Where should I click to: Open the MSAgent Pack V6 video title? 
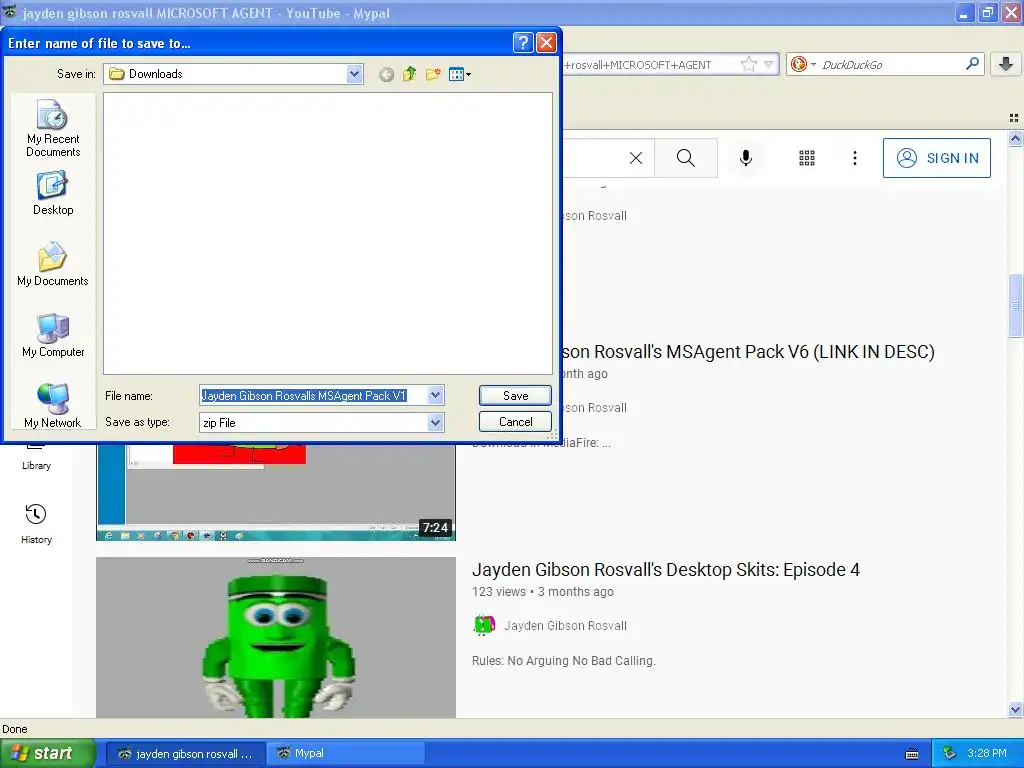point(748,352)
